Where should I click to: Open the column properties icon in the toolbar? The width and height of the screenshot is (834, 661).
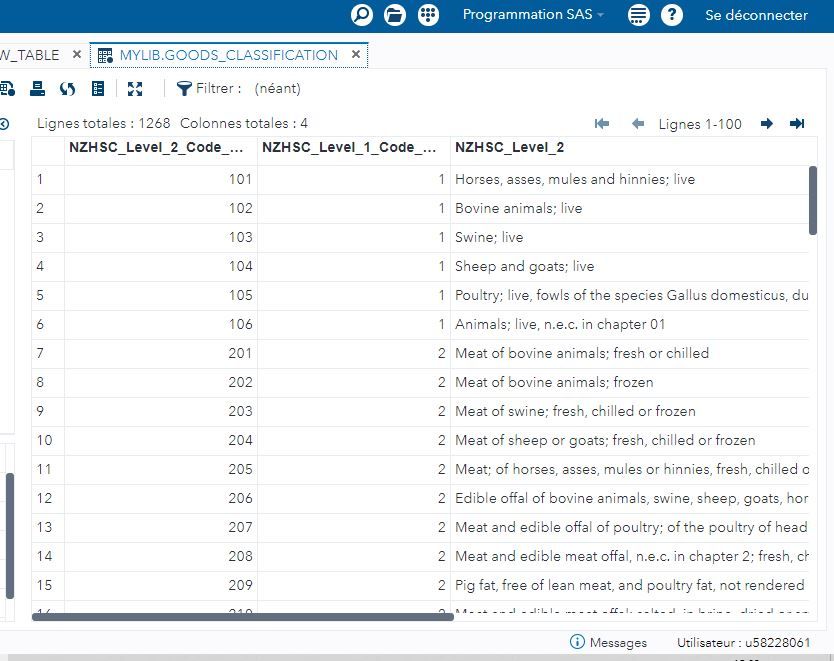point(98,89)
